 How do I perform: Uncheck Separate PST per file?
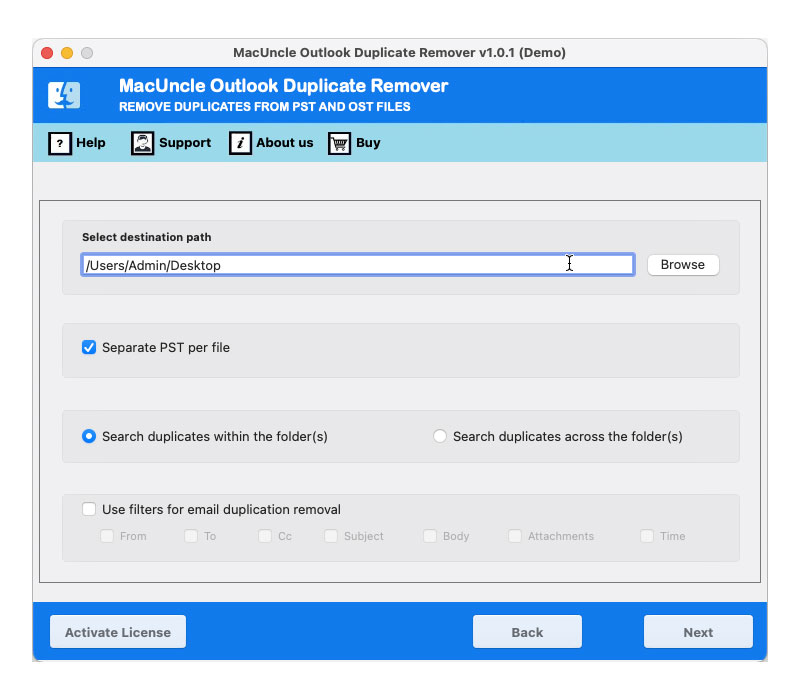point(89,348)
